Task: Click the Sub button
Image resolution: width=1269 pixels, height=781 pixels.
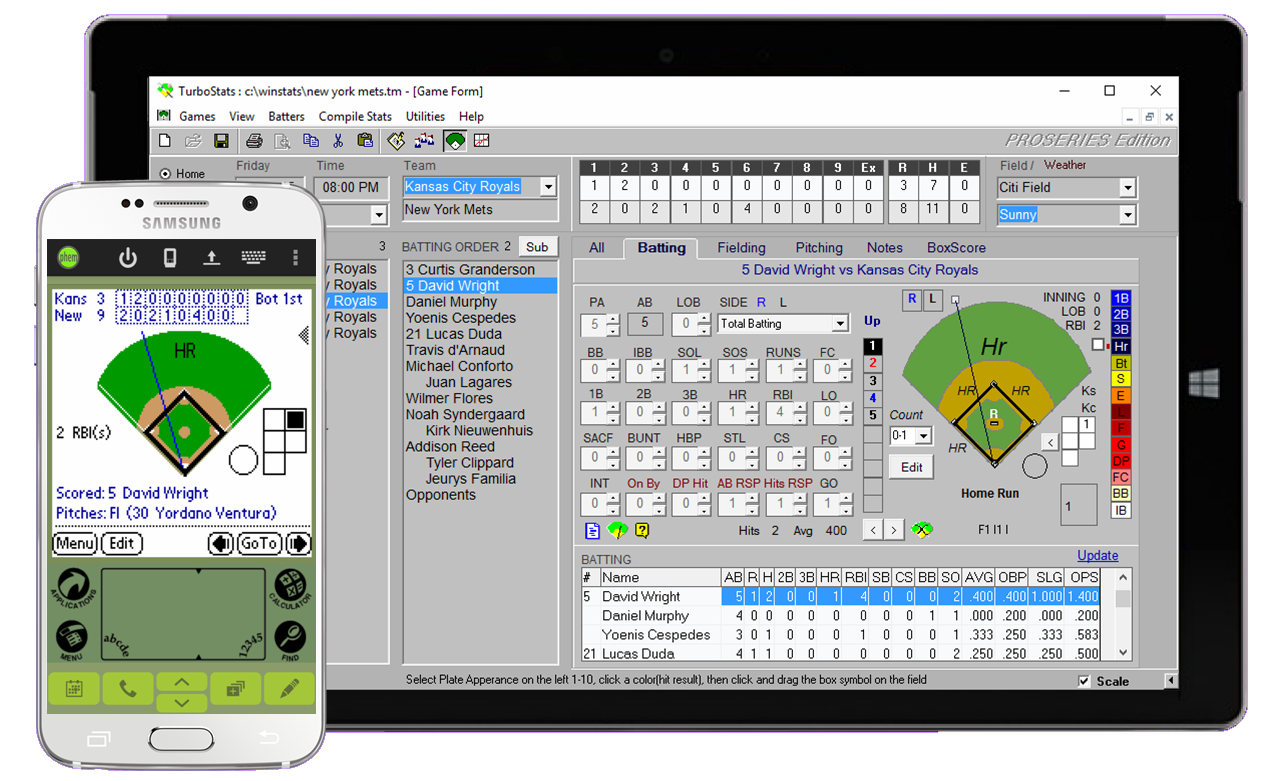Action: pyautogui.click(x=537, y=247)
